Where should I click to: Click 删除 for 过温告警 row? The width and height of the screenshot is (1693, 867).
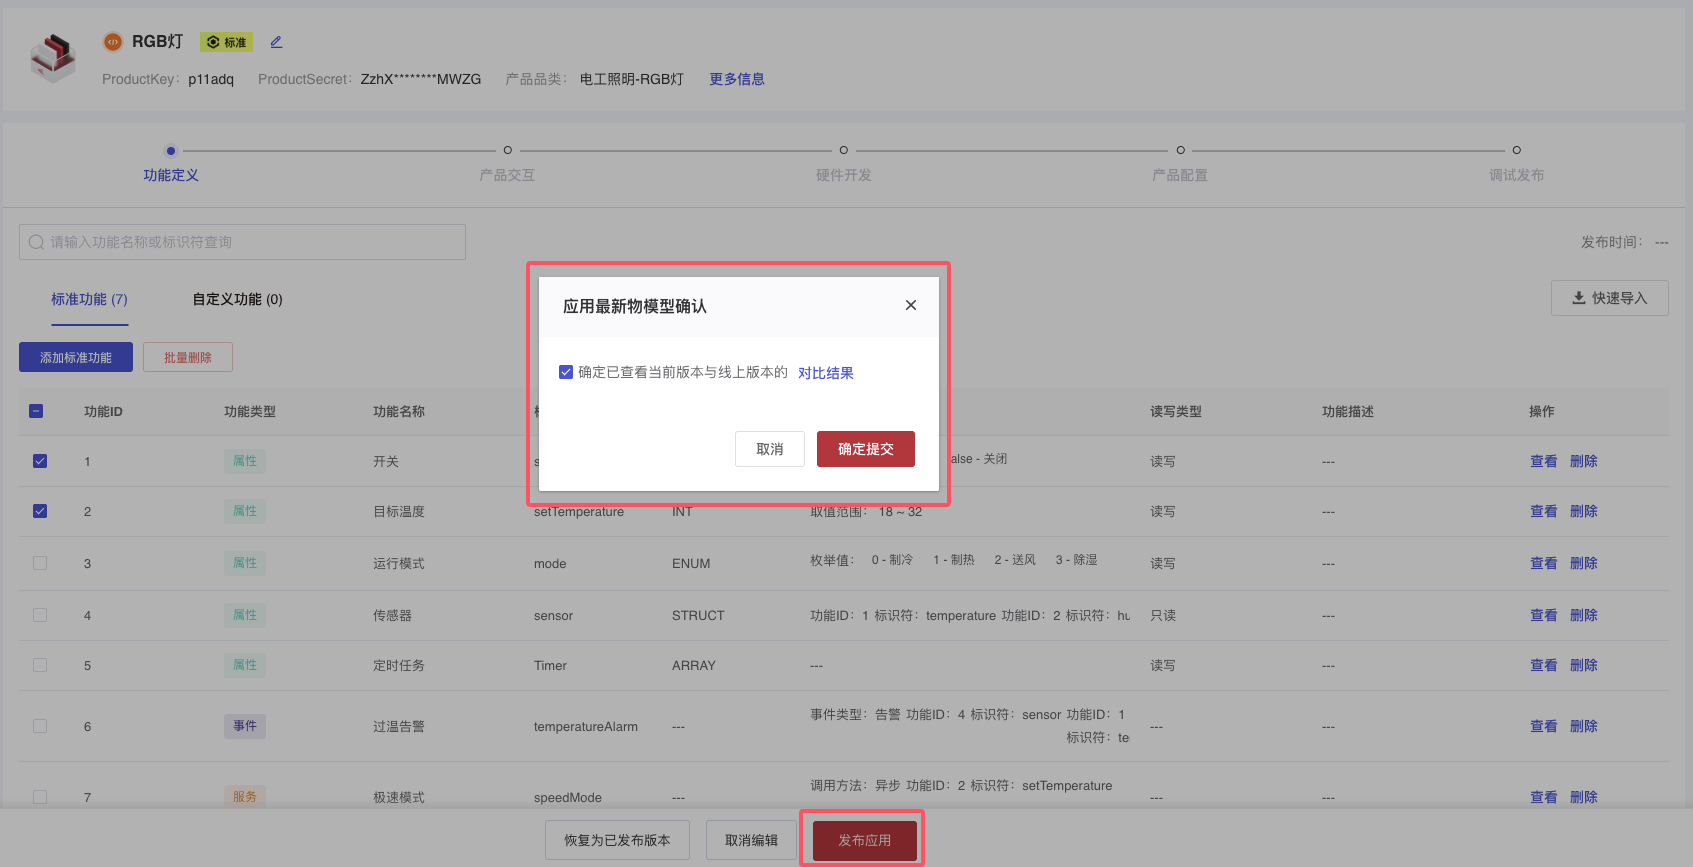[x=1583, y=726]
